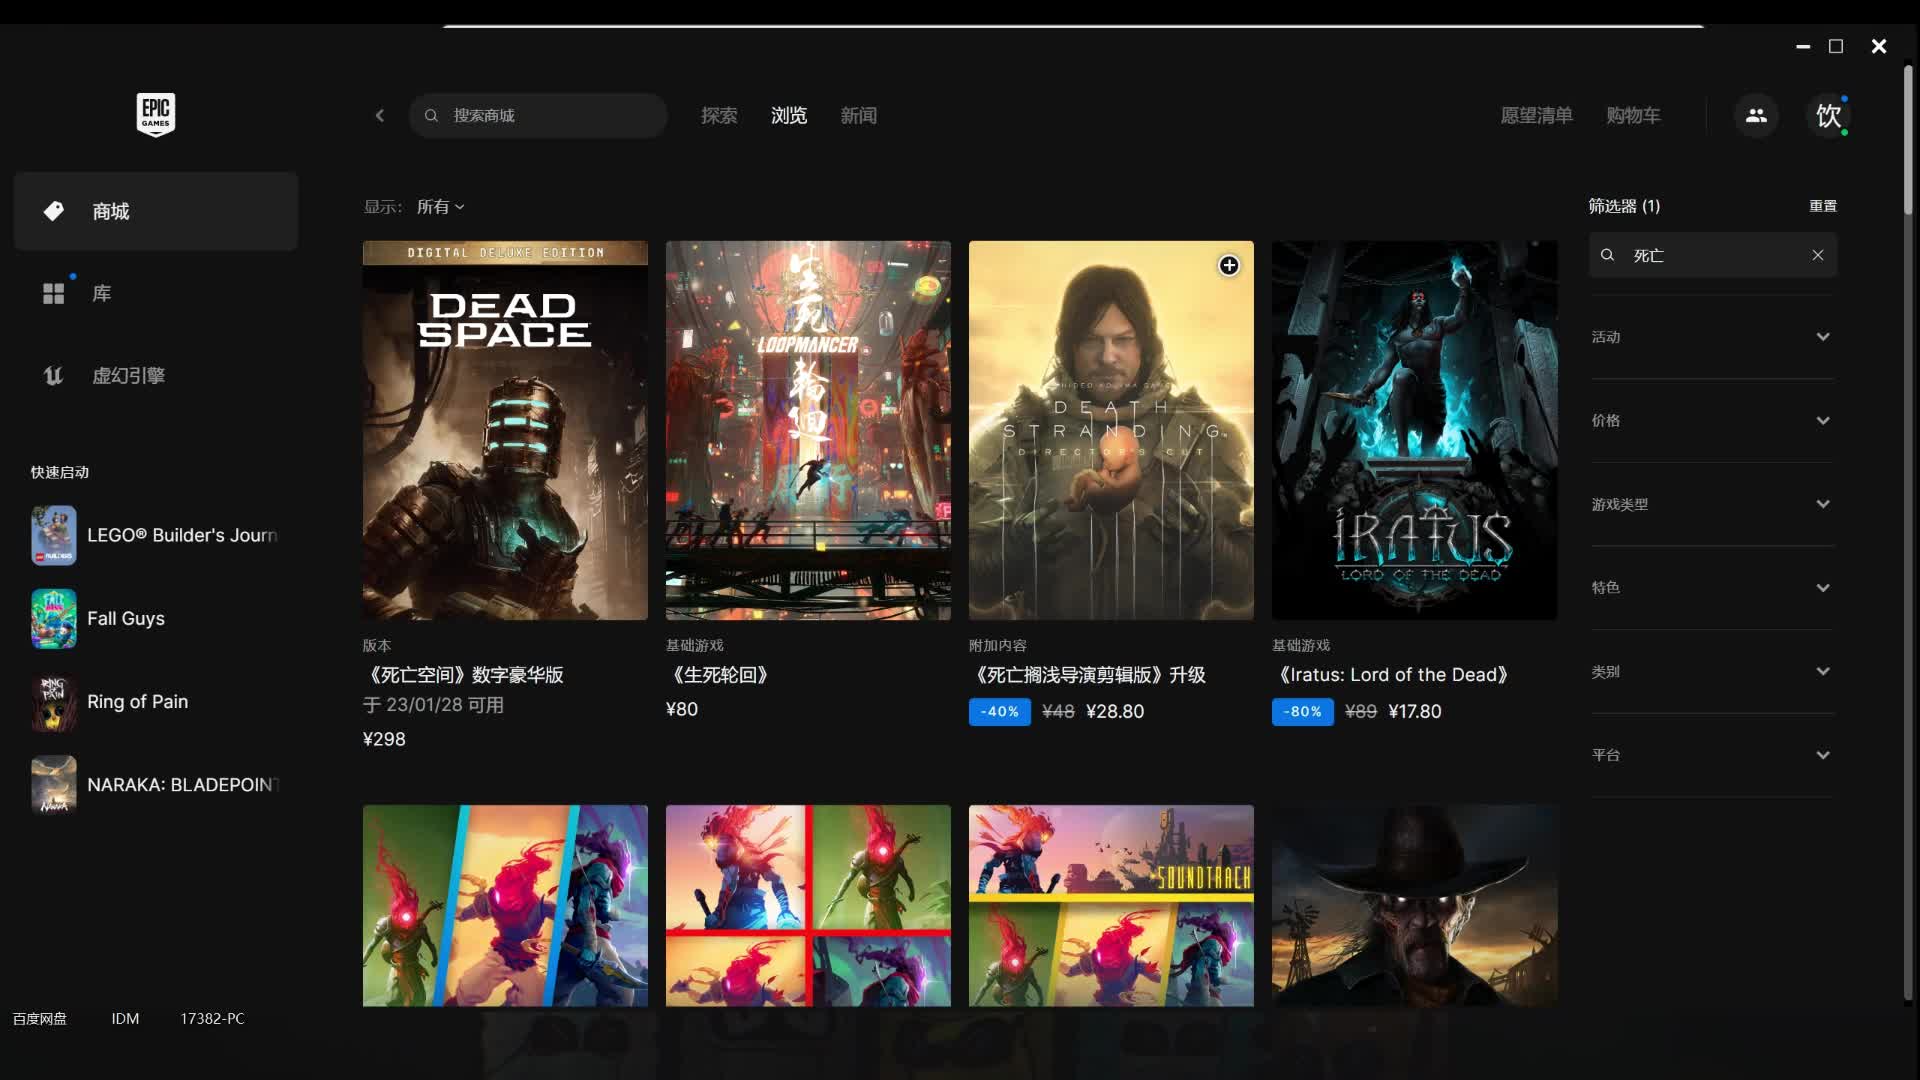Expand the 价格 filter dropdown
Screen dimensions: 1920x1080
[1712, 421]
